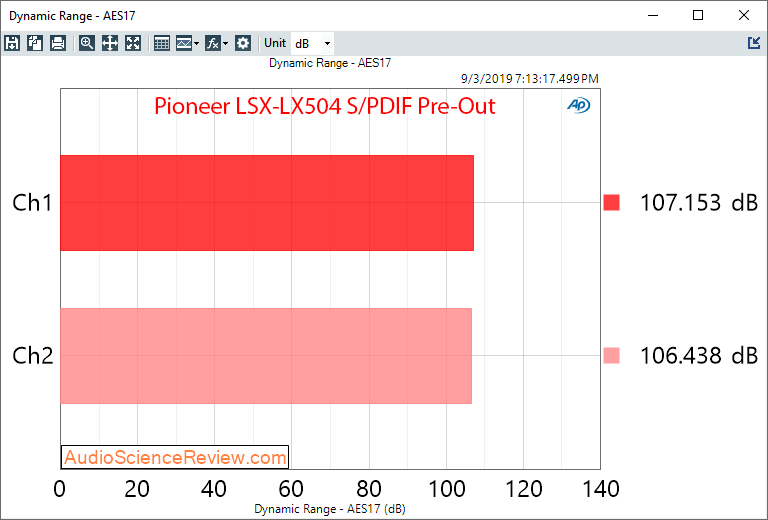Click the 0 tick on the x-axis
This screenshot has width=768, height=520.
(60, 489)
